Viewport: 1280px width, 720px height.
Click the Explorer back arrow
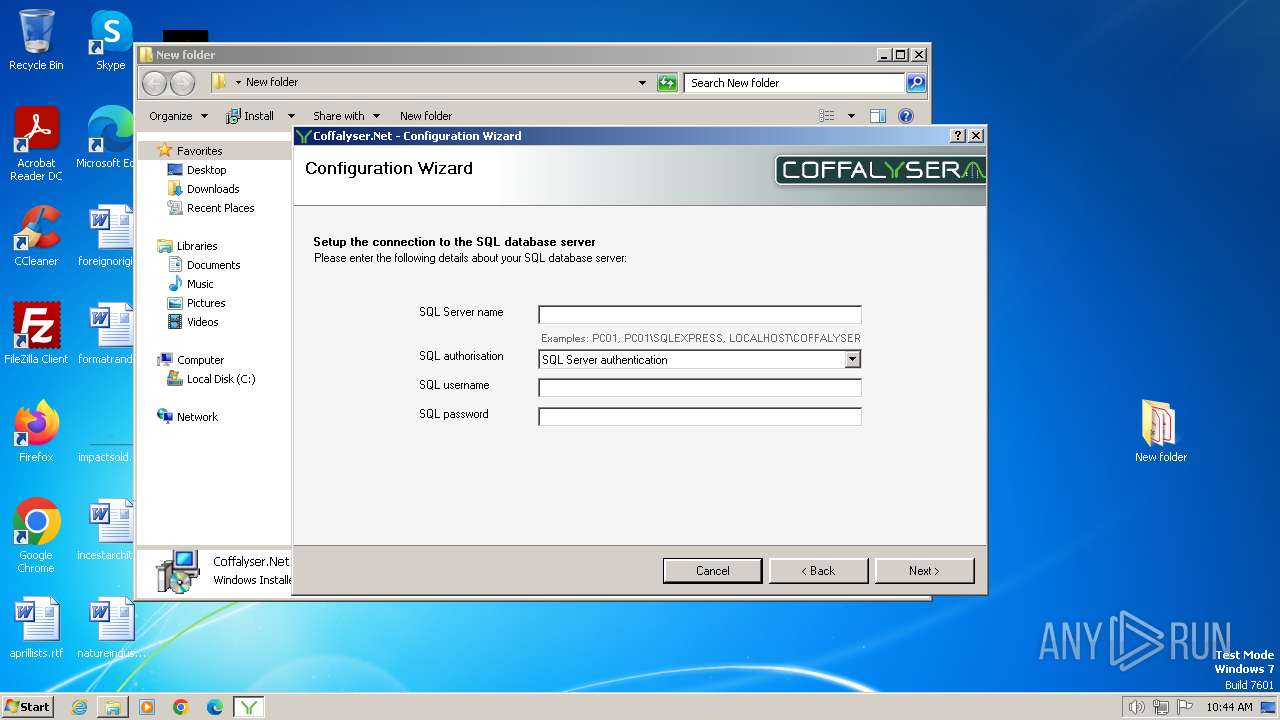point(155,83)
